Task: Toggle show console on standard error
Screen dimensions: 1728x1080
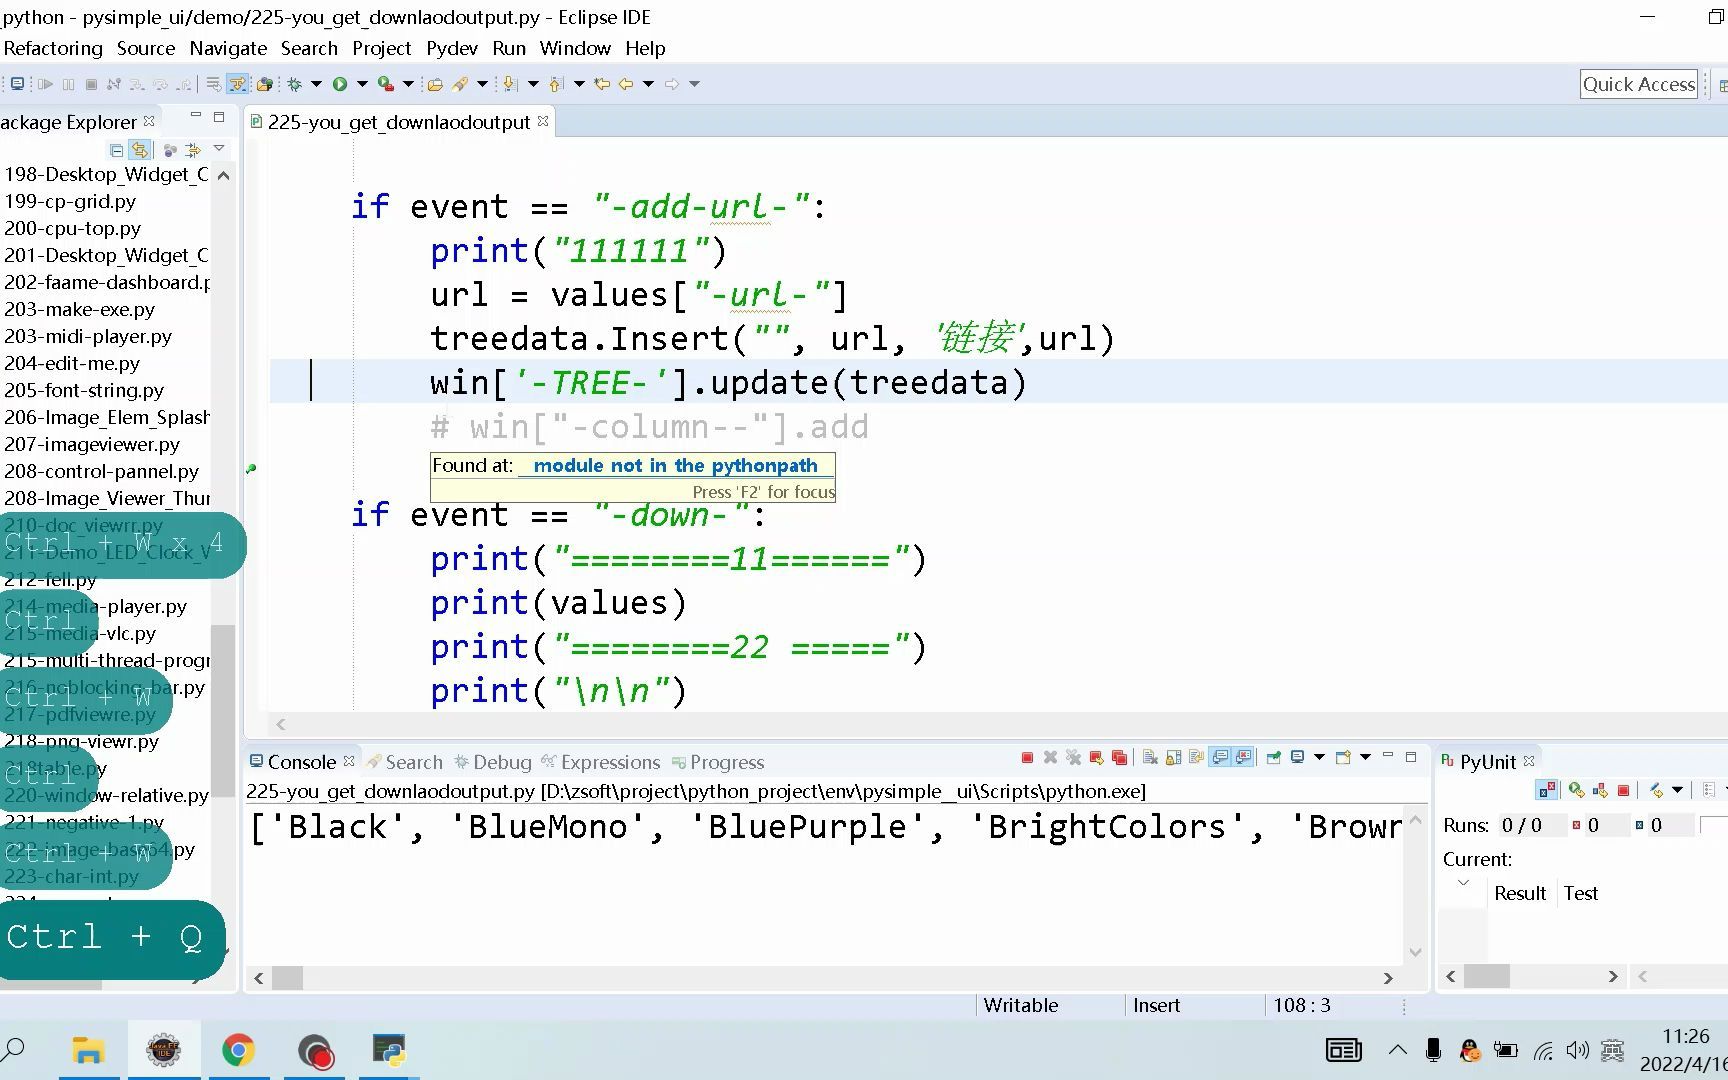Action: (1243, 758)
